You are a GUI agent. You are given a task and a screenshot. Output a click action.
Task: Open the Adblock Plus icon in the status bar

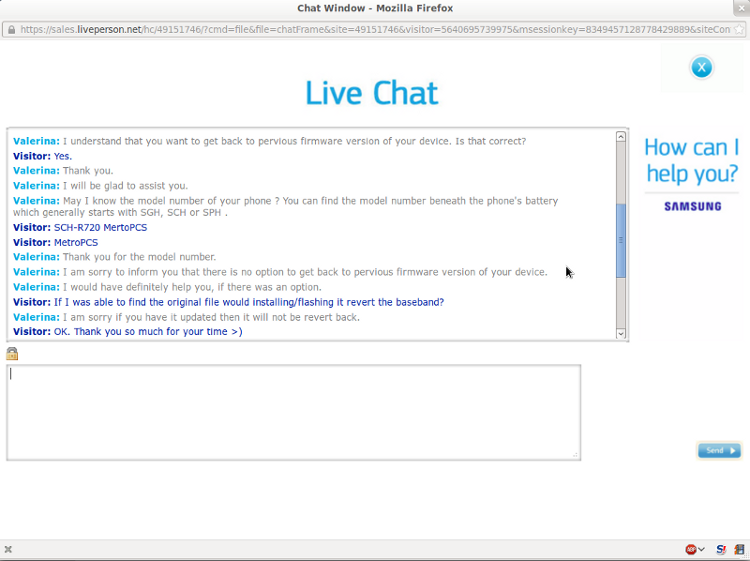[x=690, y=550]
